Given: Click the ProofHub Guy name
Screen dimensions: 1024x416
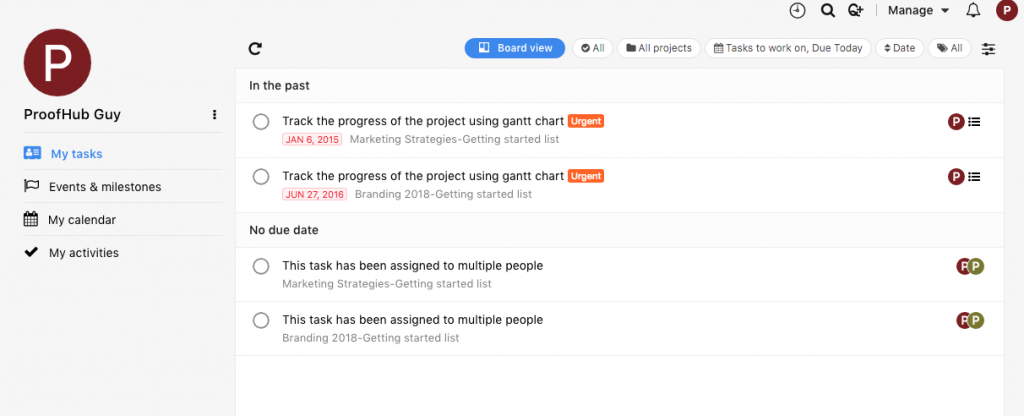Looking at the screenshot, I should (72, 115).
